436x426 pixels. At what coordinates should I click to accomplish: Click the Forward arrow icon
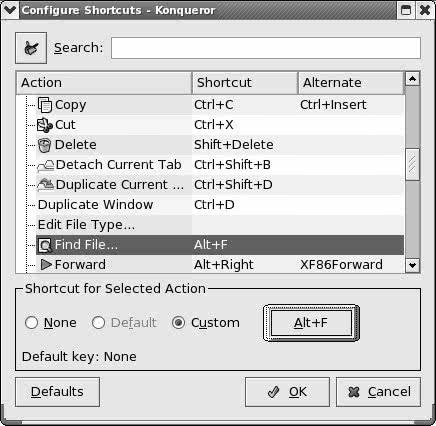46,265
